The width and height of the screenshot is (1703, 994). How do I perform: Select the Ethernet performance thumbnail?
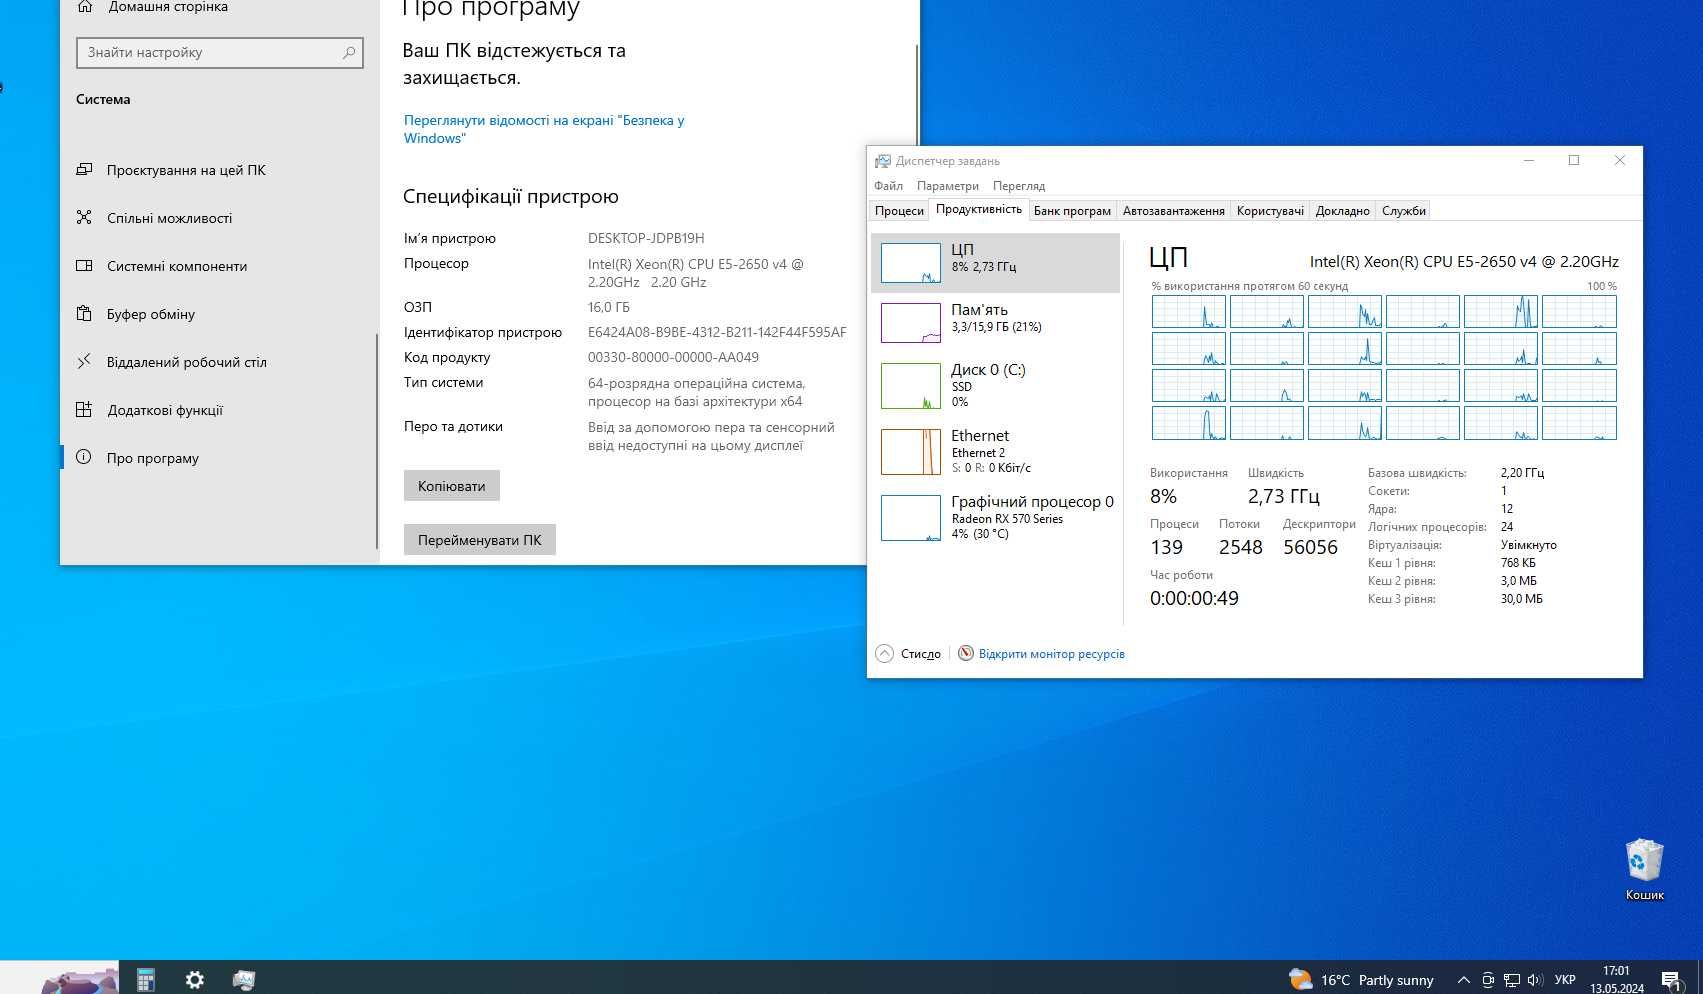click(x=910, y=452)
